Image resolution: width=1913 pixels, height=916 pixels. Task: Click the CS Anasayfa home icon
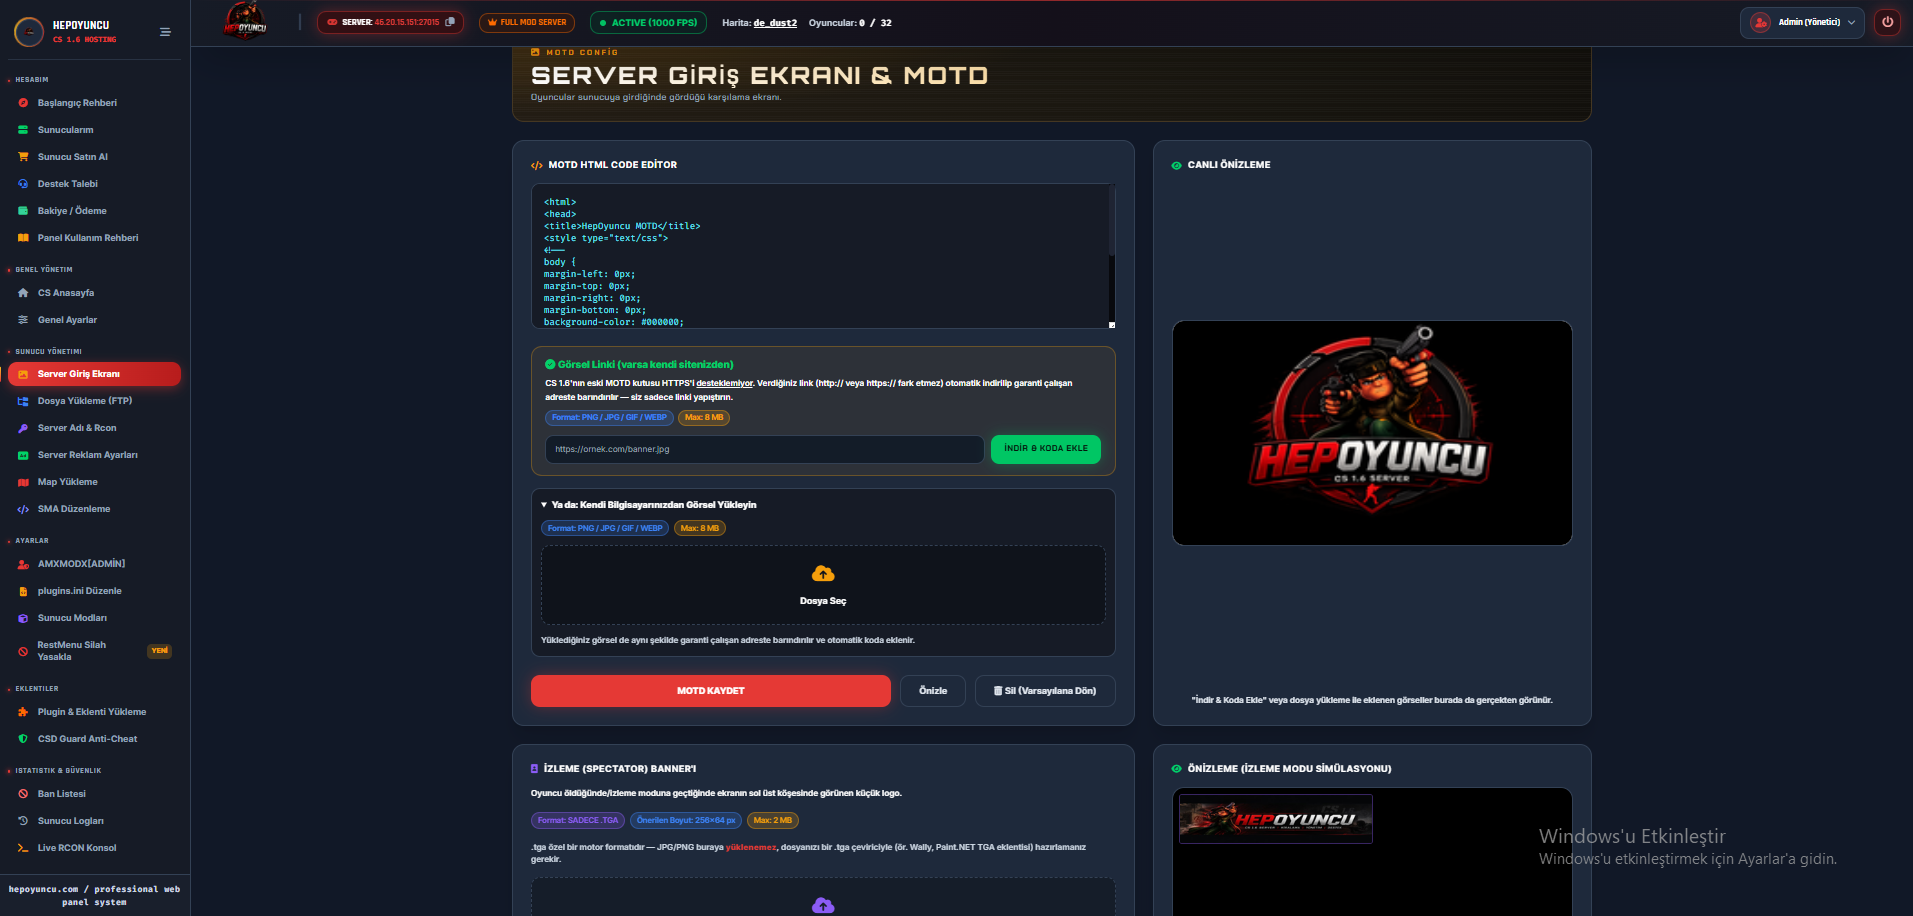tap(23, 293)
